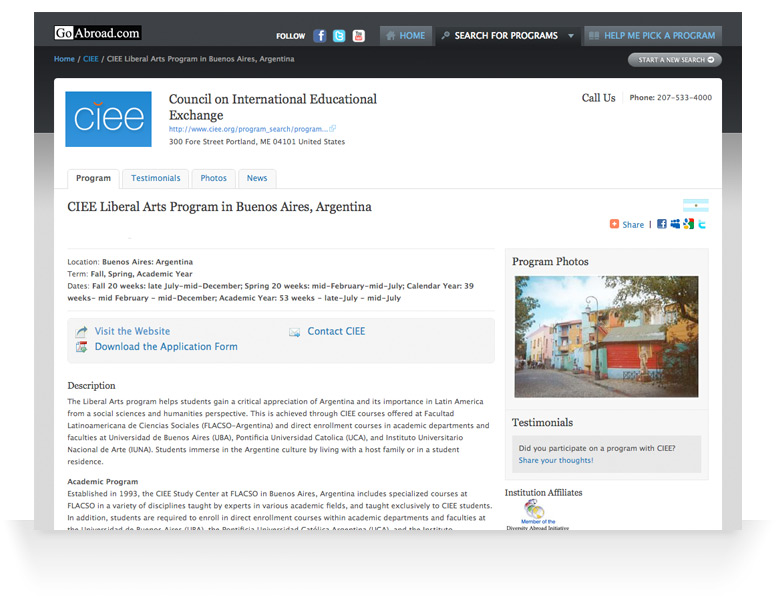The image size is (776, 600).
Task: Follow the Home breadcrumb link
Action: pos(64,59)
